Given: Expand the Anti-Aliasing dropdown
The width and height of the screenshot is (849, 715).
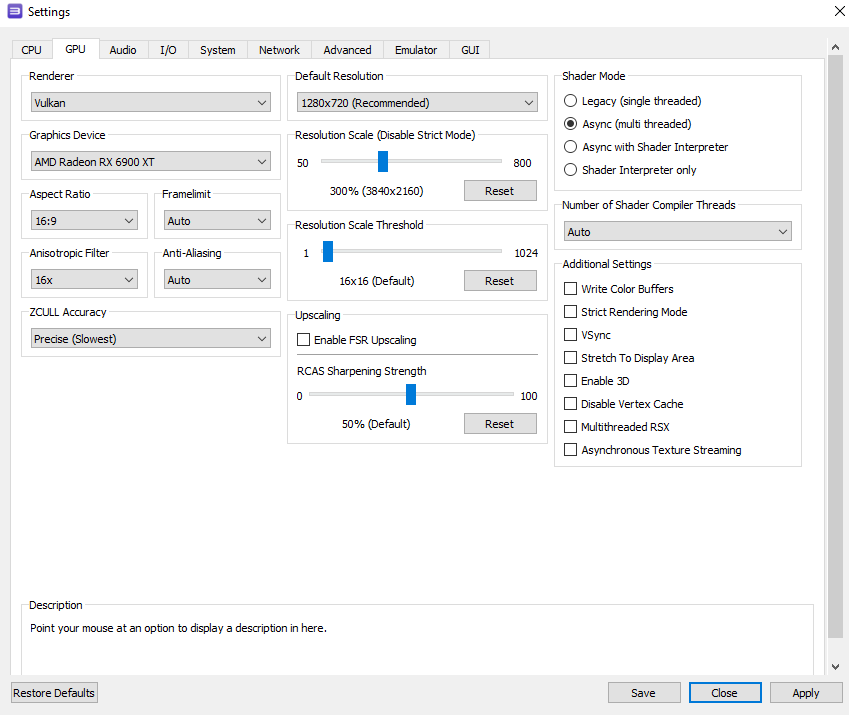Looking at the screenshot, I should (217, 279).
